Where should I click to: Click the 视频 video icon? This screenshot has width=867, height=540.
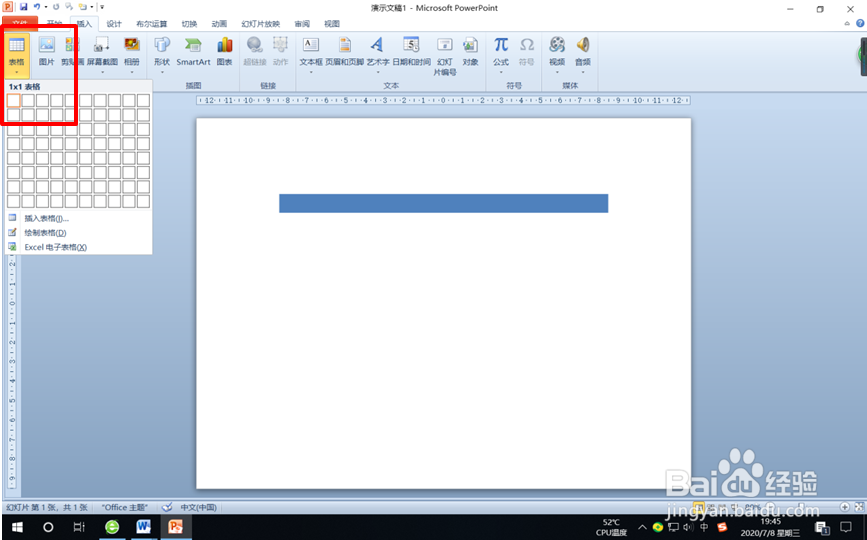(x=557, y=45)
